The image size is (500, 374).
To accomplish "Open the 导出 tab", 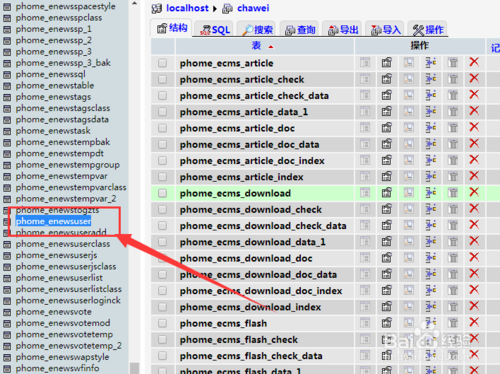I will point(343,29).
